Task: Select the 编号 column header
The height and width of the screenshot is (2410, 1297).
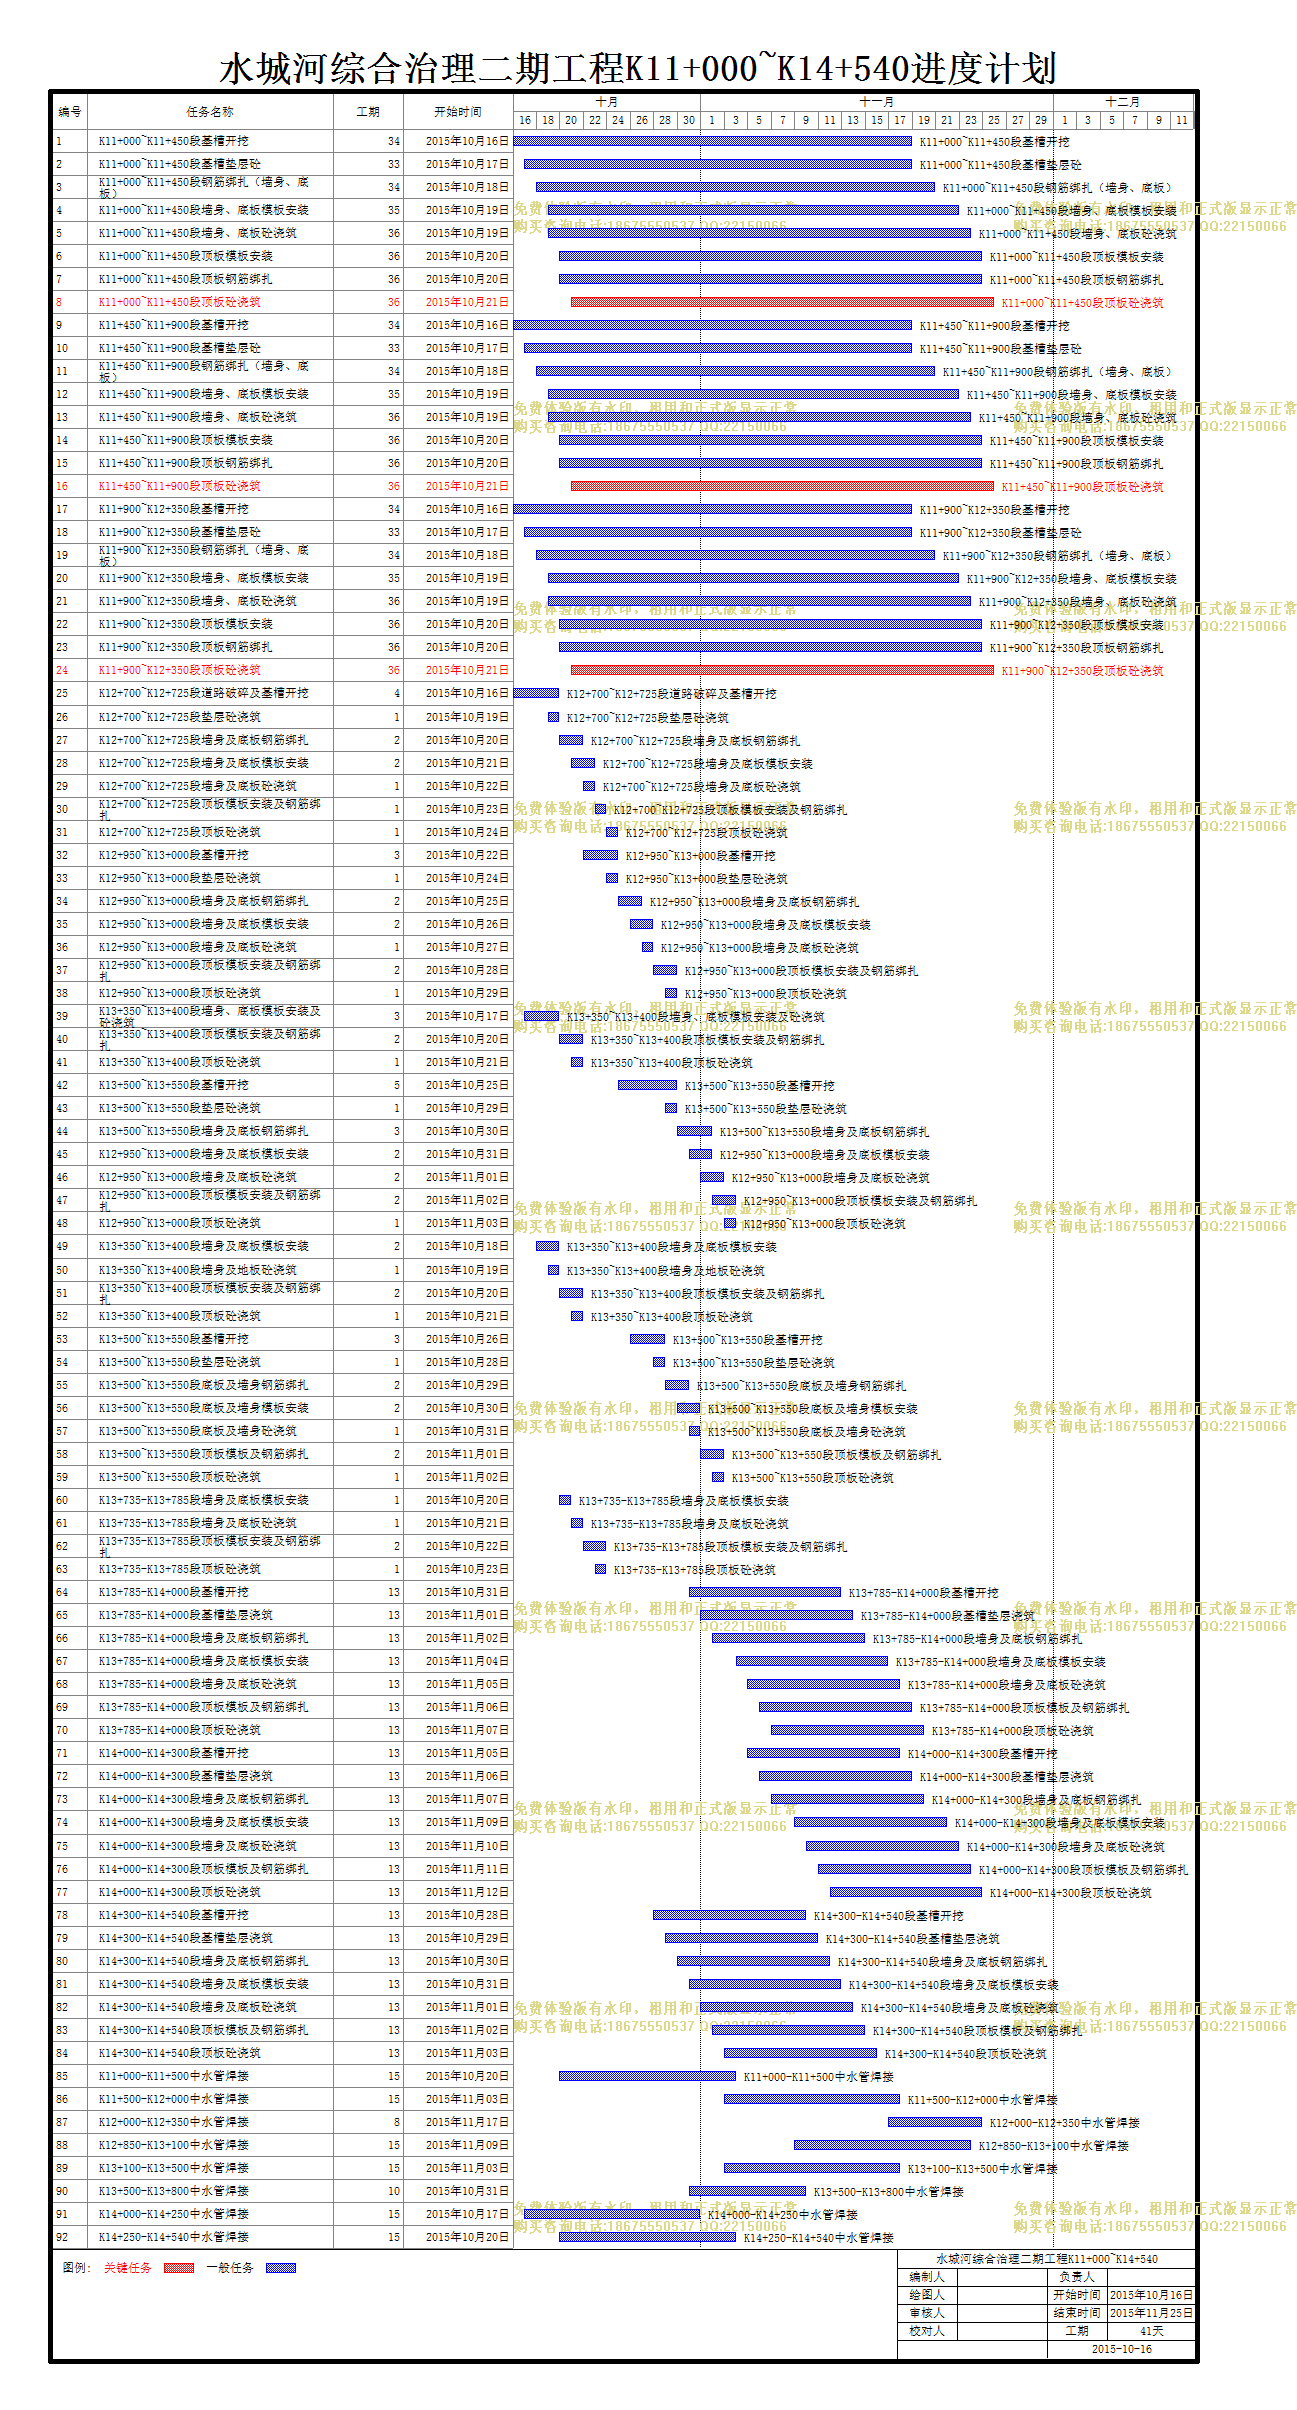Action: click(x=70, y=111)
